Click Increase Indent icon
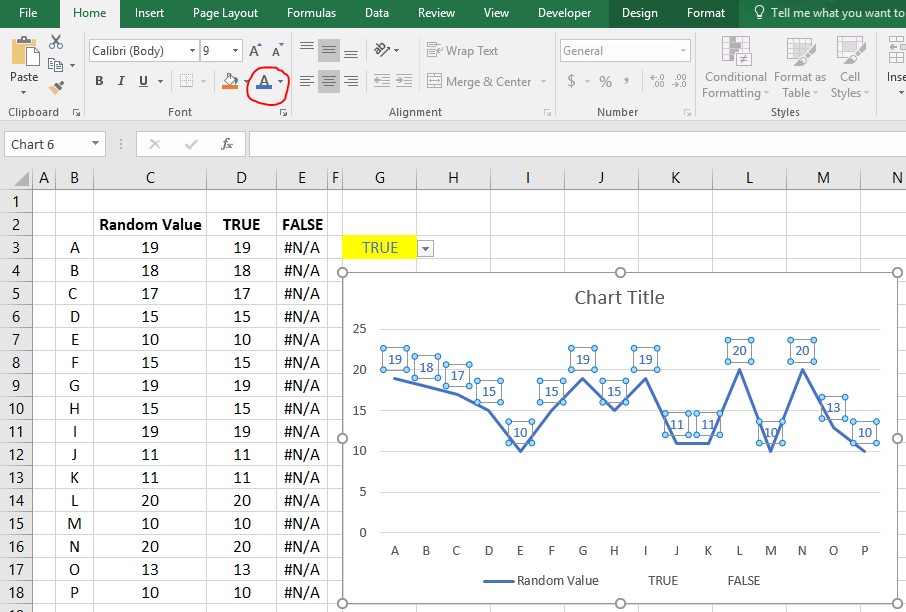The width and height of the screenshot is (906, 612). click(404, 81)
